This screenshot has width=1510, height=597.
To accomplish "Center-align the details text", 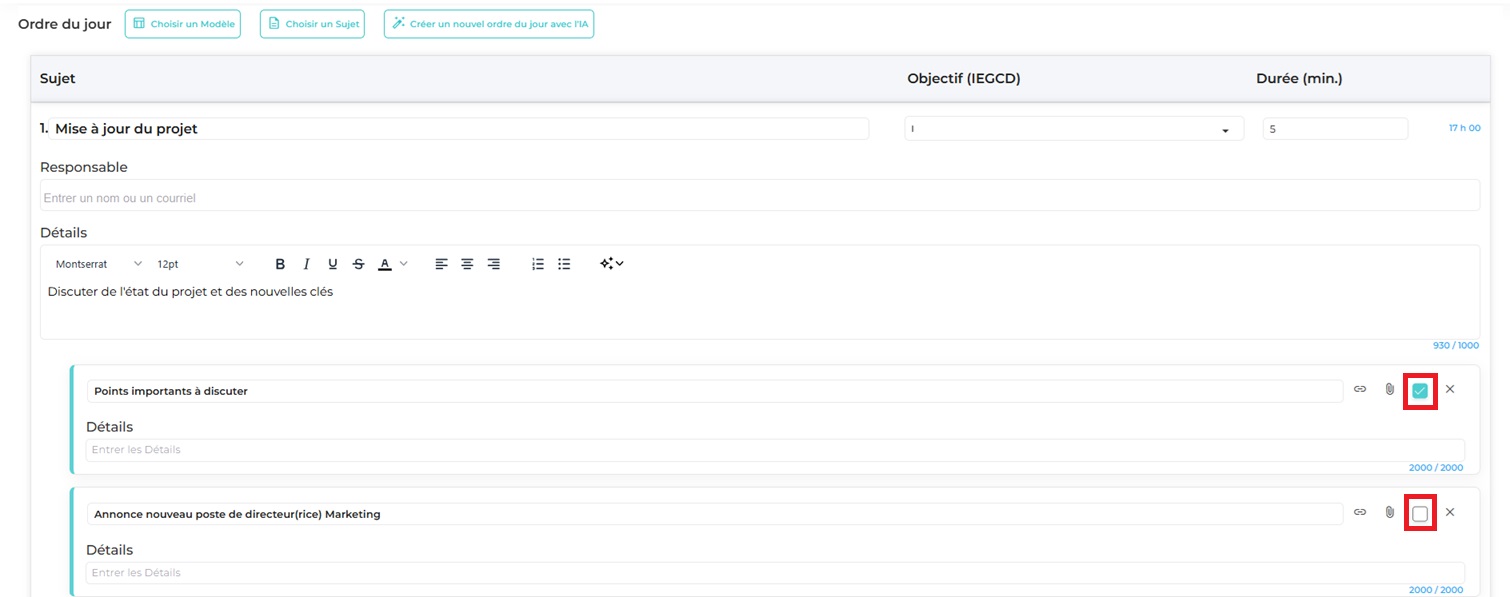I will [x=467, y=264].
